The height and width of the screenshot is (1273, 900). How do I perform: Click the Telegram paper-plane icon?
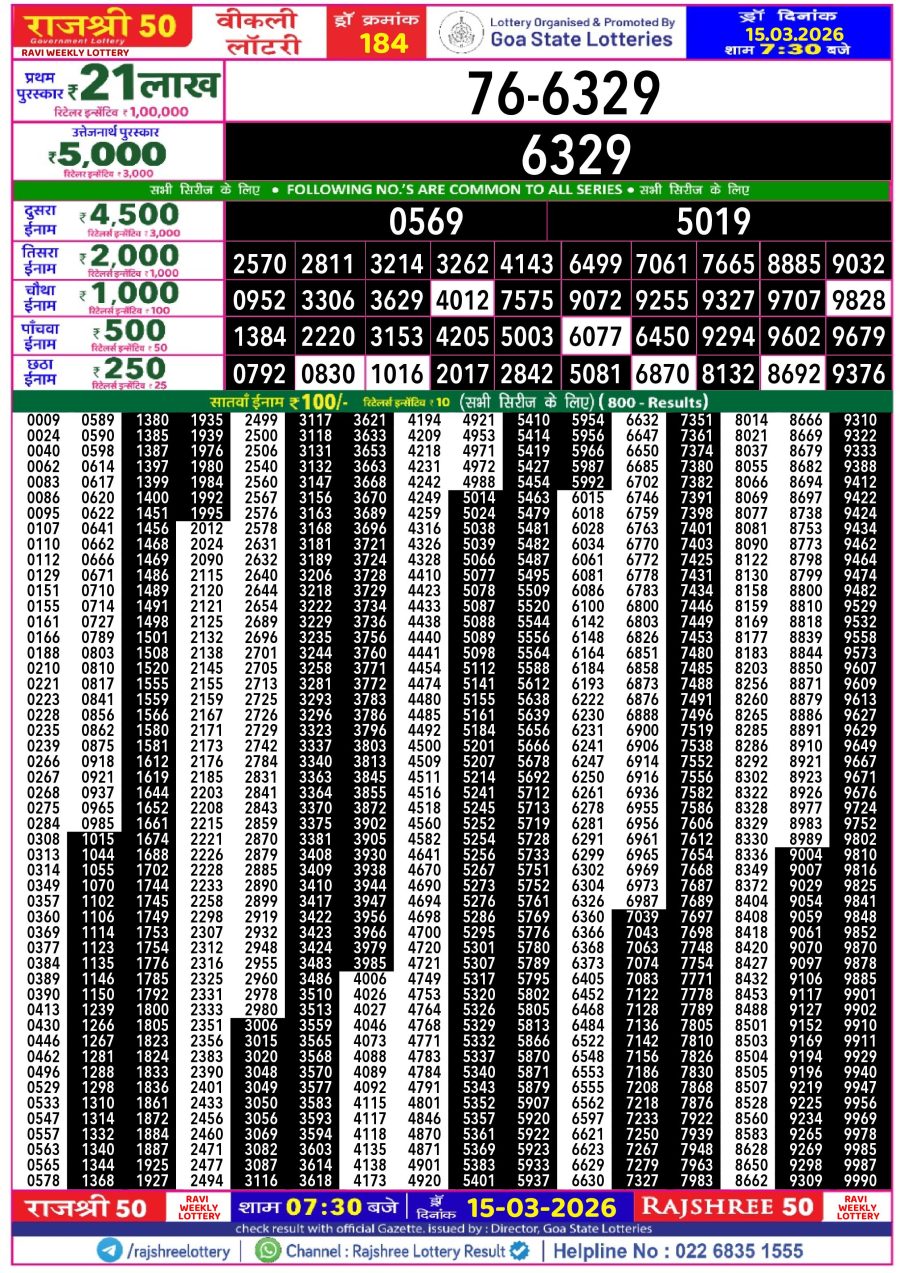109,1250
